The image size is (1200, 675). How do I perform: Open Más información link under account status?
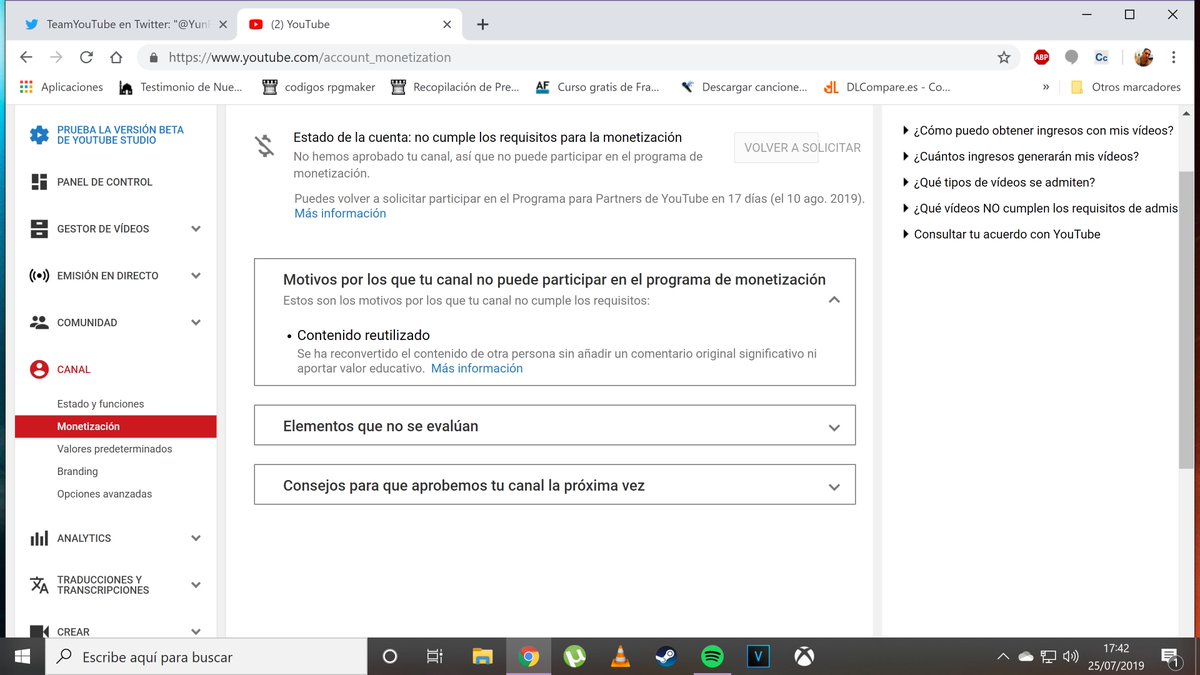(x=340, y=213)
